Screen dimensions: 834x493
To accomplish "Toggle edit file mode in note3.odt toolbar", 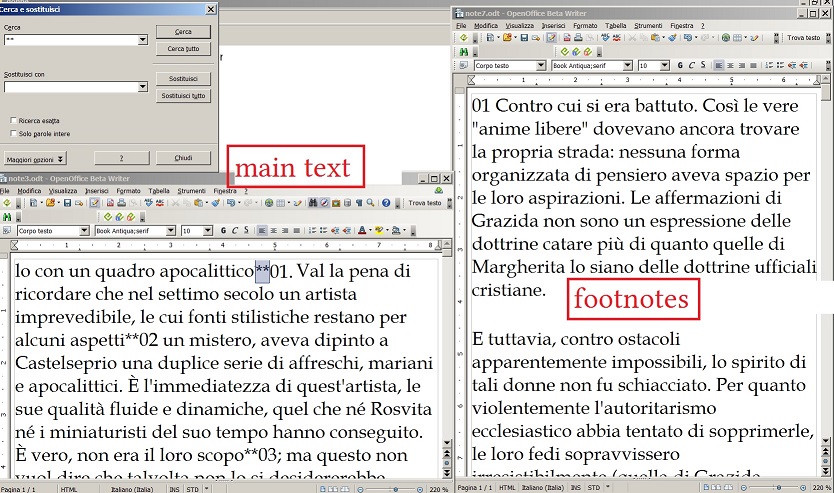I will click(94, 203).
